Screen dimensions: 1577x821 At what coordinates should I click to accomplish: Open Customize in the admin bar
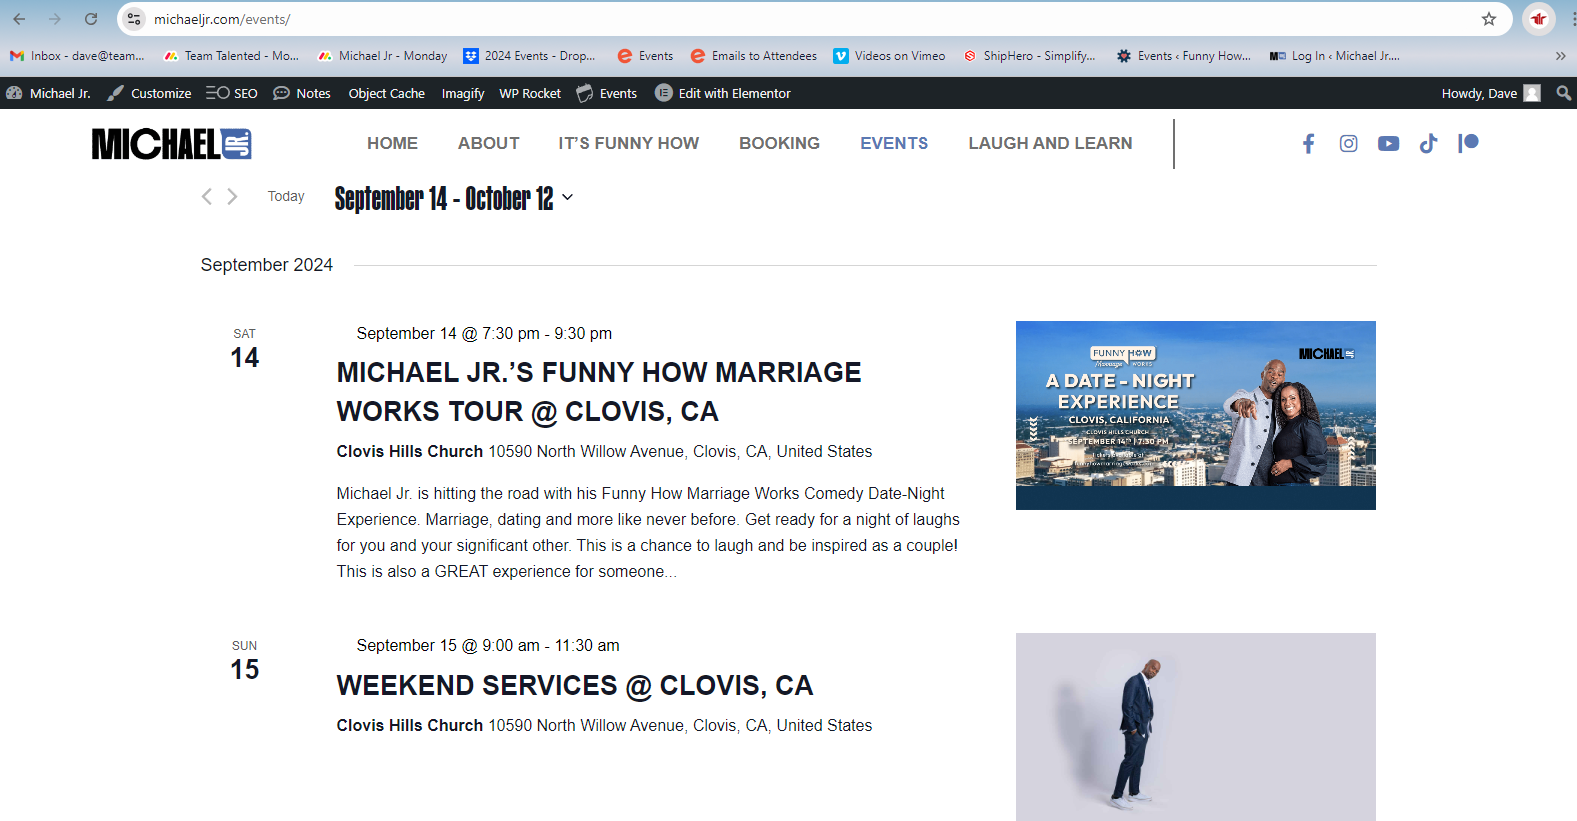click(x=149, y=93)
